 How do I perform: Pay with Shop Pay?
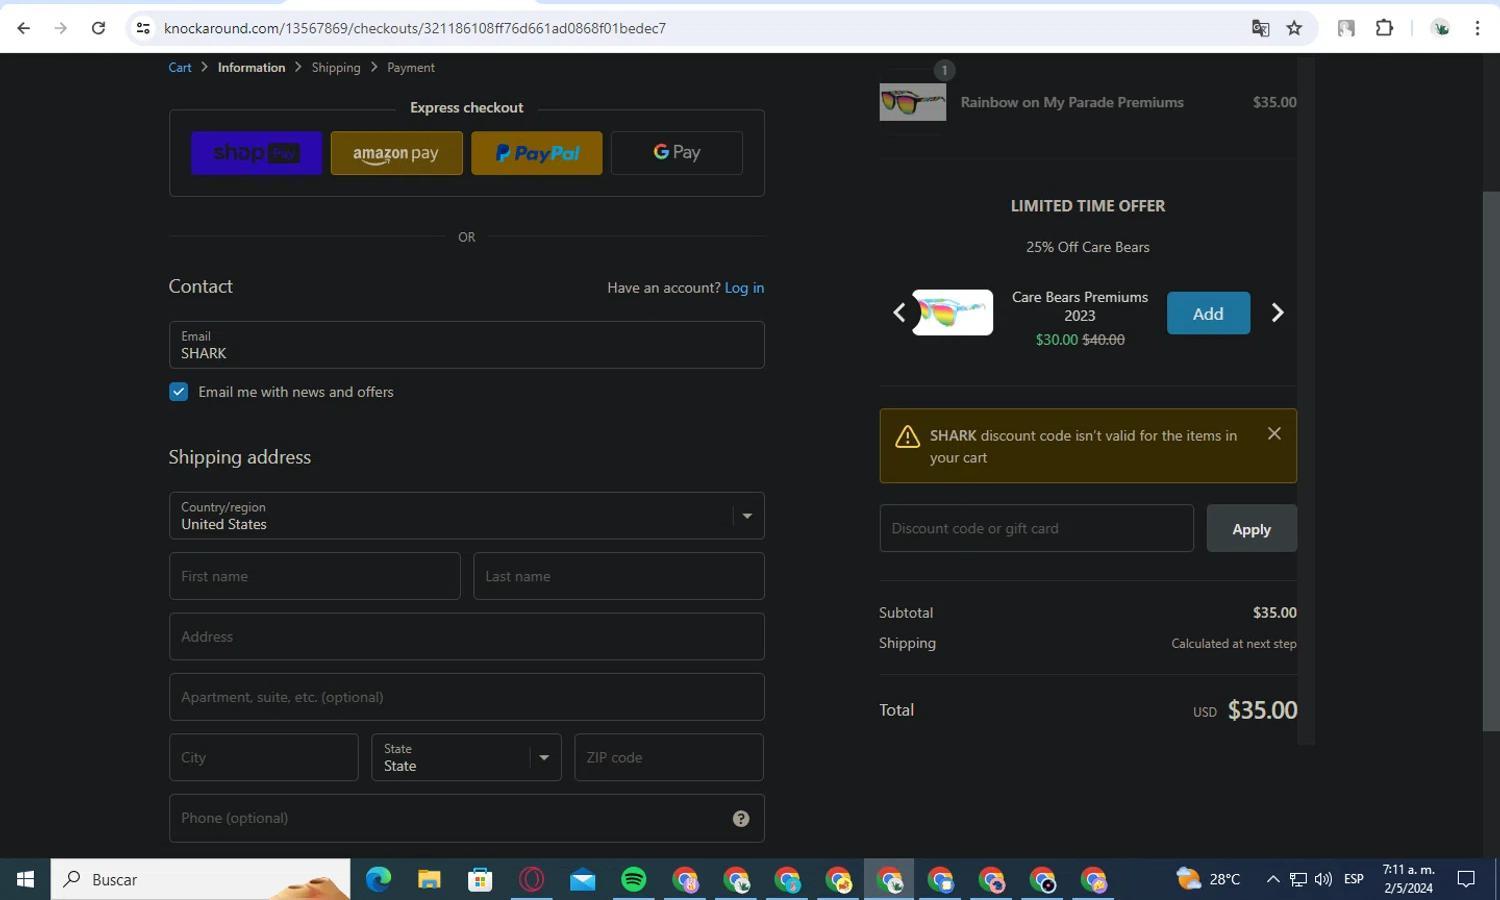click(x=257, y=153)
